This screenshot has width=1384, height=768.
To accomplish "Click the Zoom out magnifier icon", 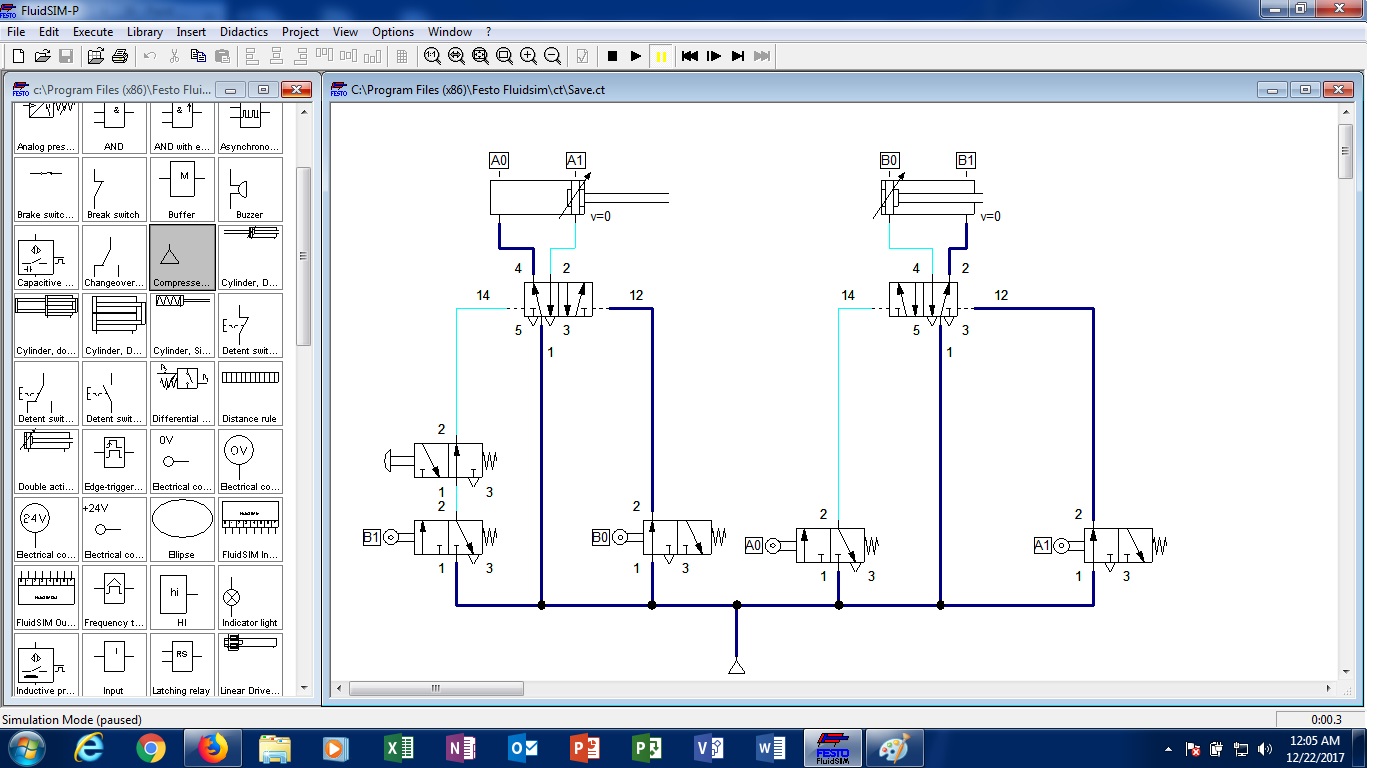I will pos(552,56).
